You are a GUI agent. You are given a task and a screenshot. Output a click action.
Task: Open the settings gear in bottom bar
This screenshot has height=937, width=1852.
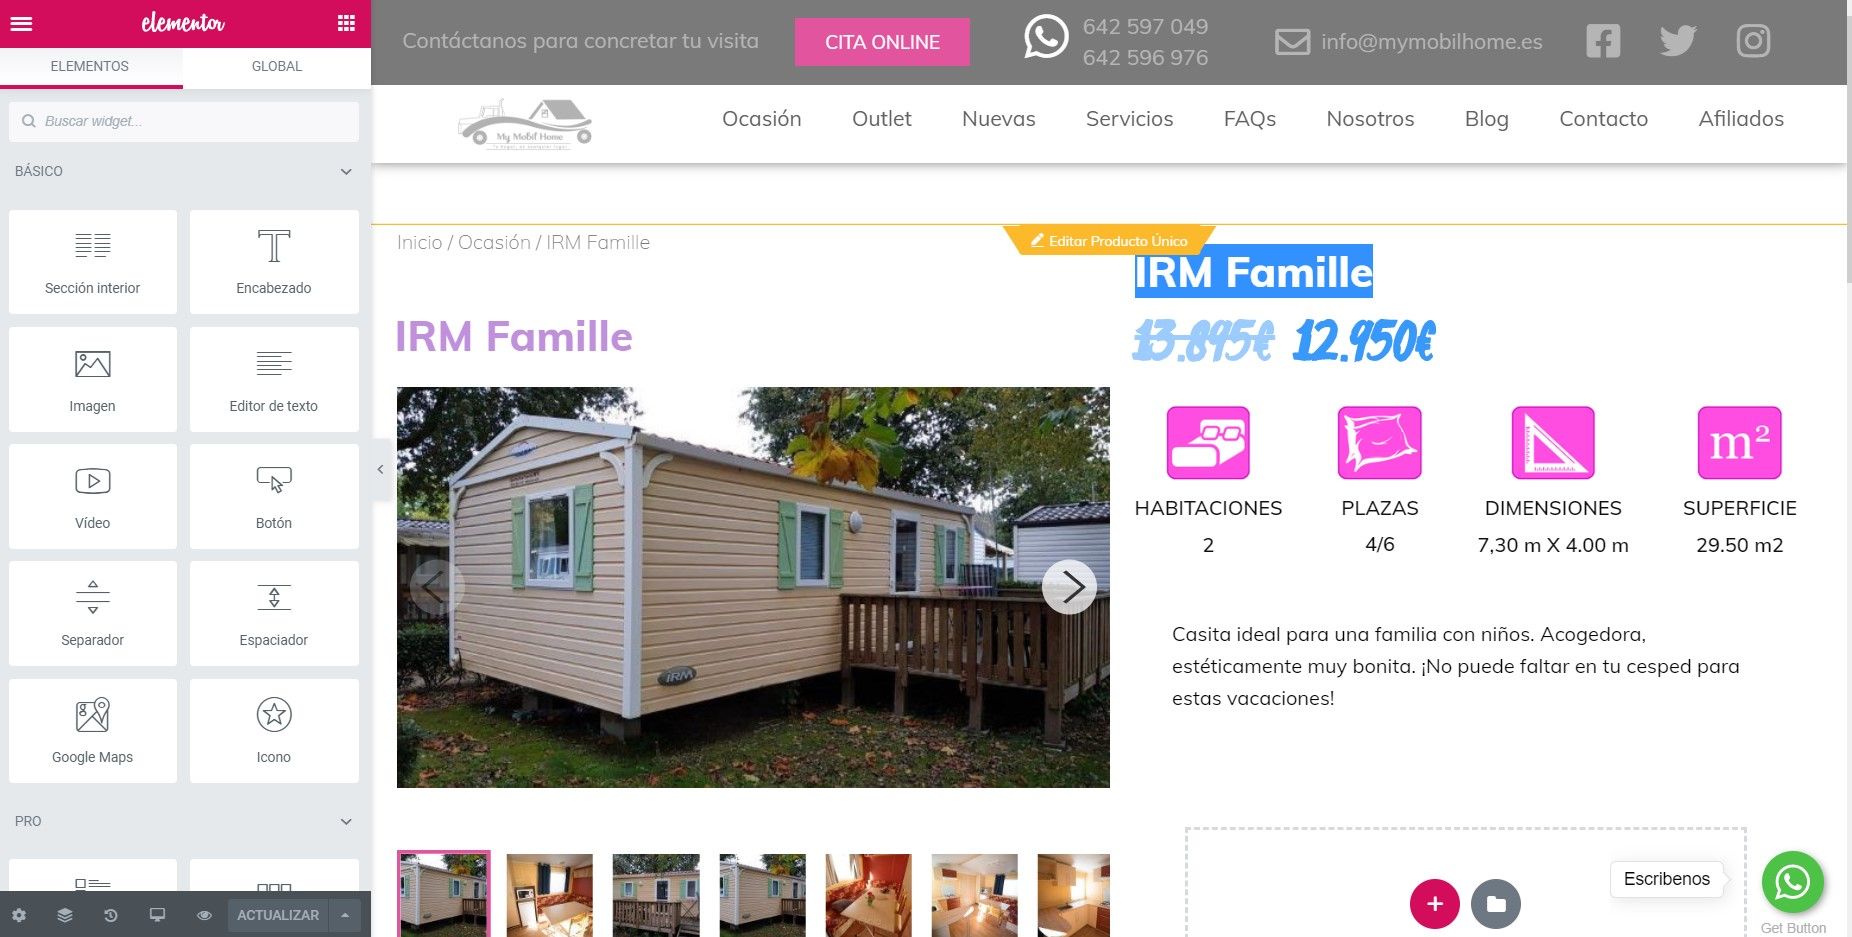pos(19,915)
